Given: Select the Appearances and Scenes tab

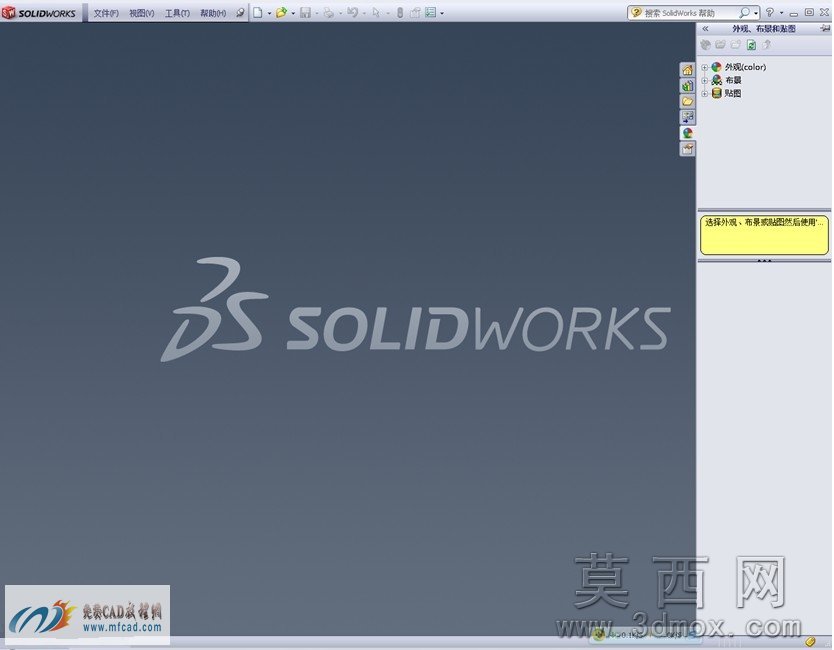Looking at the screenshot, I should click(x=688, y=133).
